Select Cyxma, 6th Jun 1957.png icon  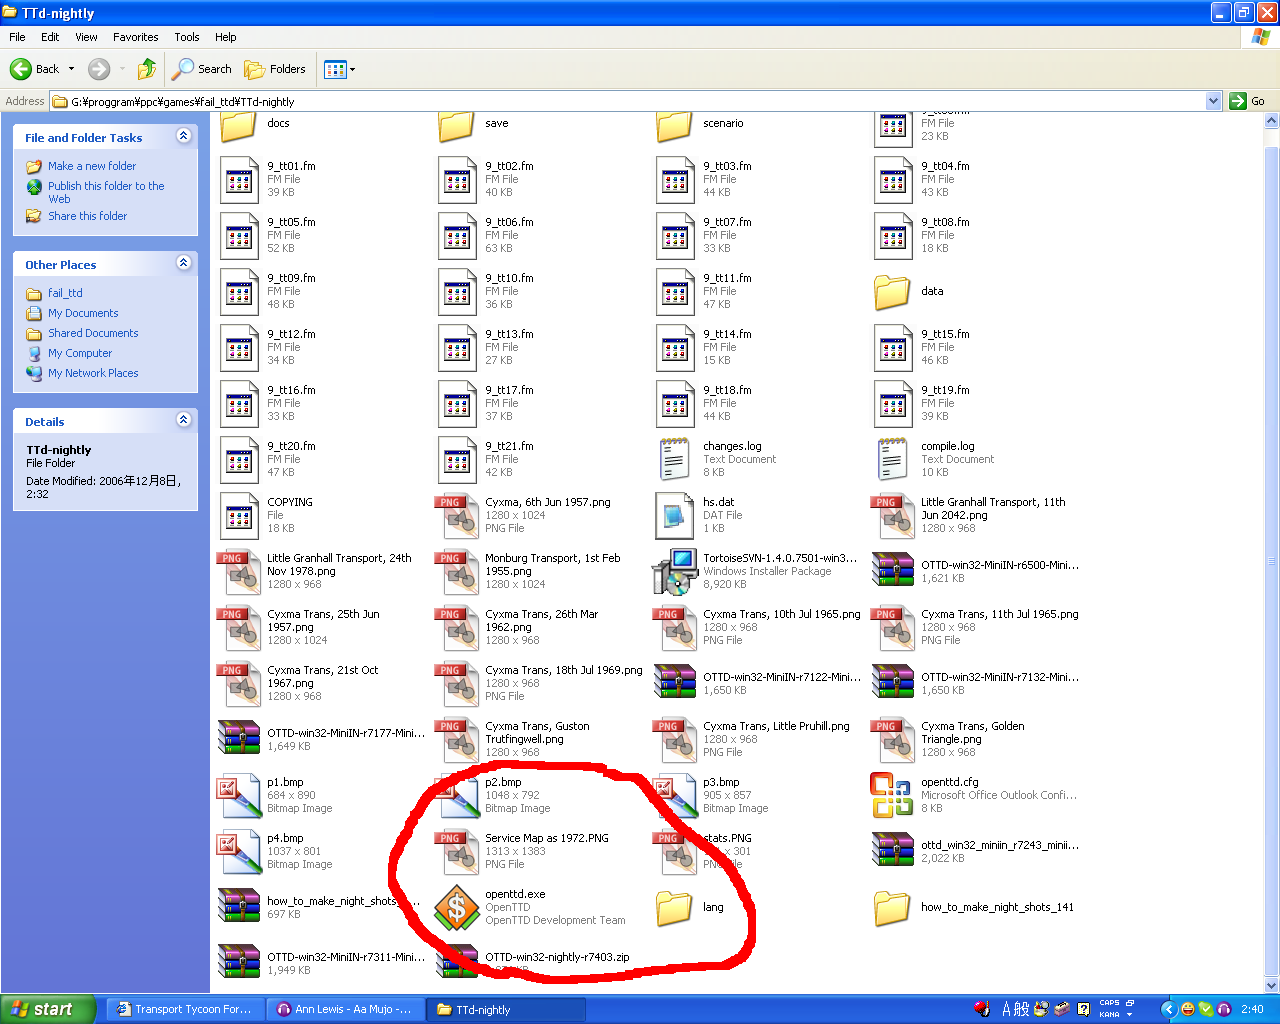point(458,516)
